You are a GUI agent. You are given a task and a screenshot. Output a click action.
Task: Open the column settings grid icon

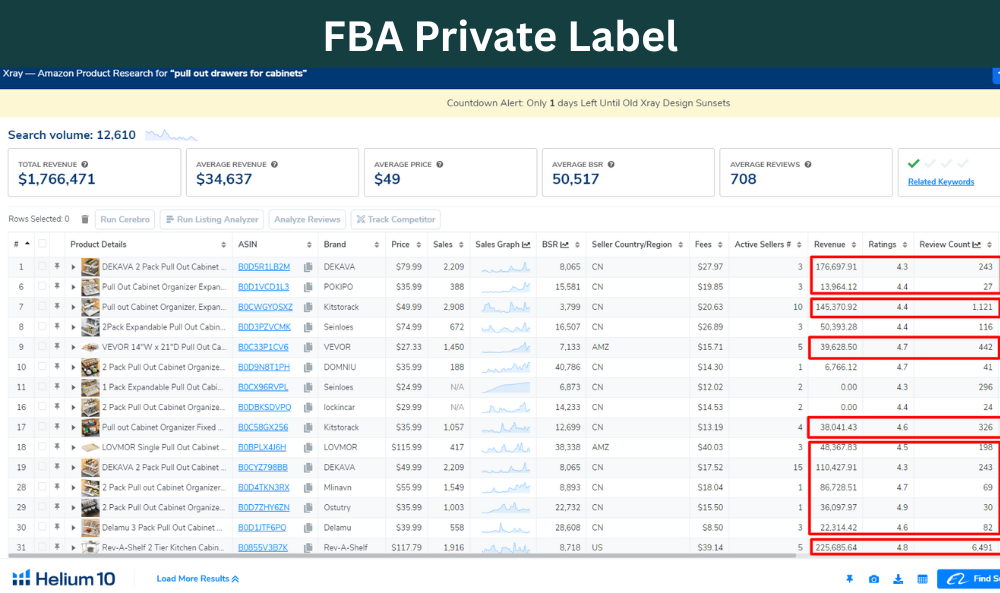(922, 579)
